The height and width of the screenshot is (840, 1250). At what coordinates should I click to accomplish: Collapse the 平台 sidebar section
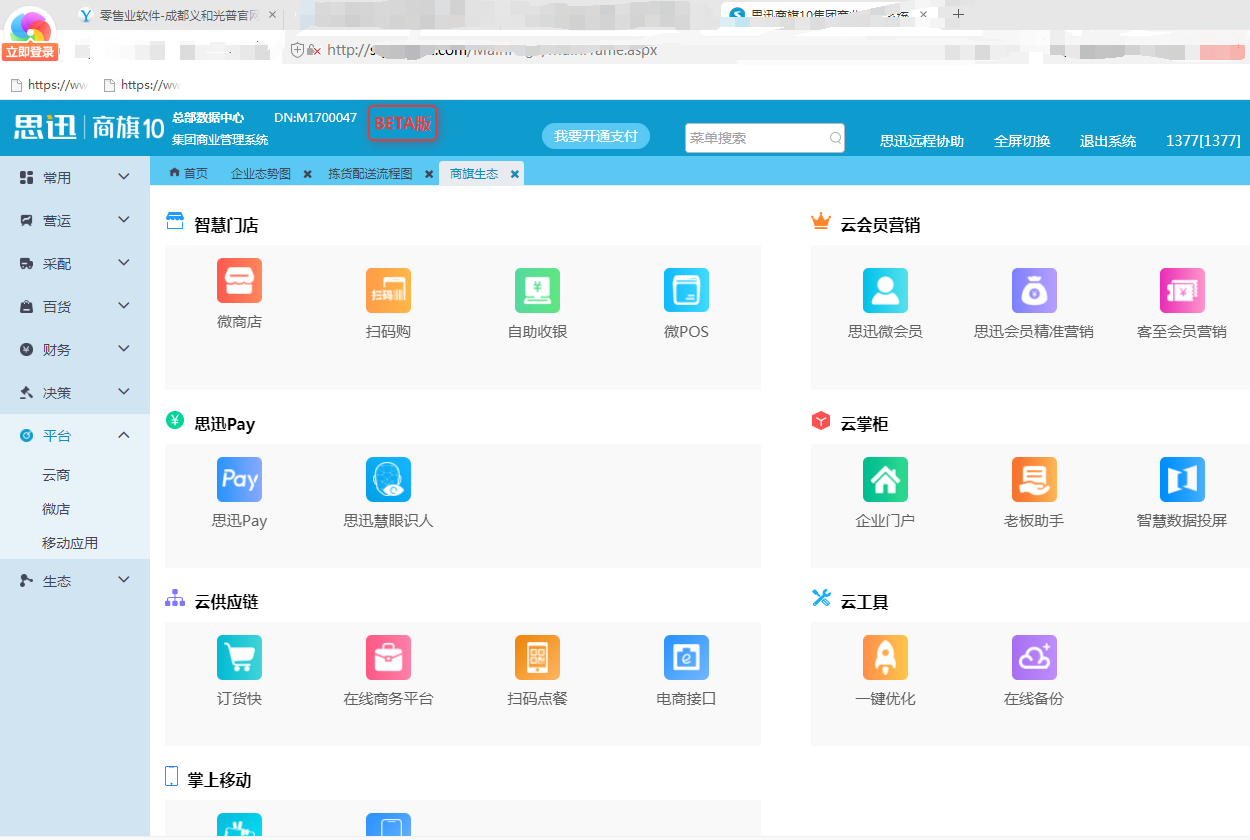[75, 435]
